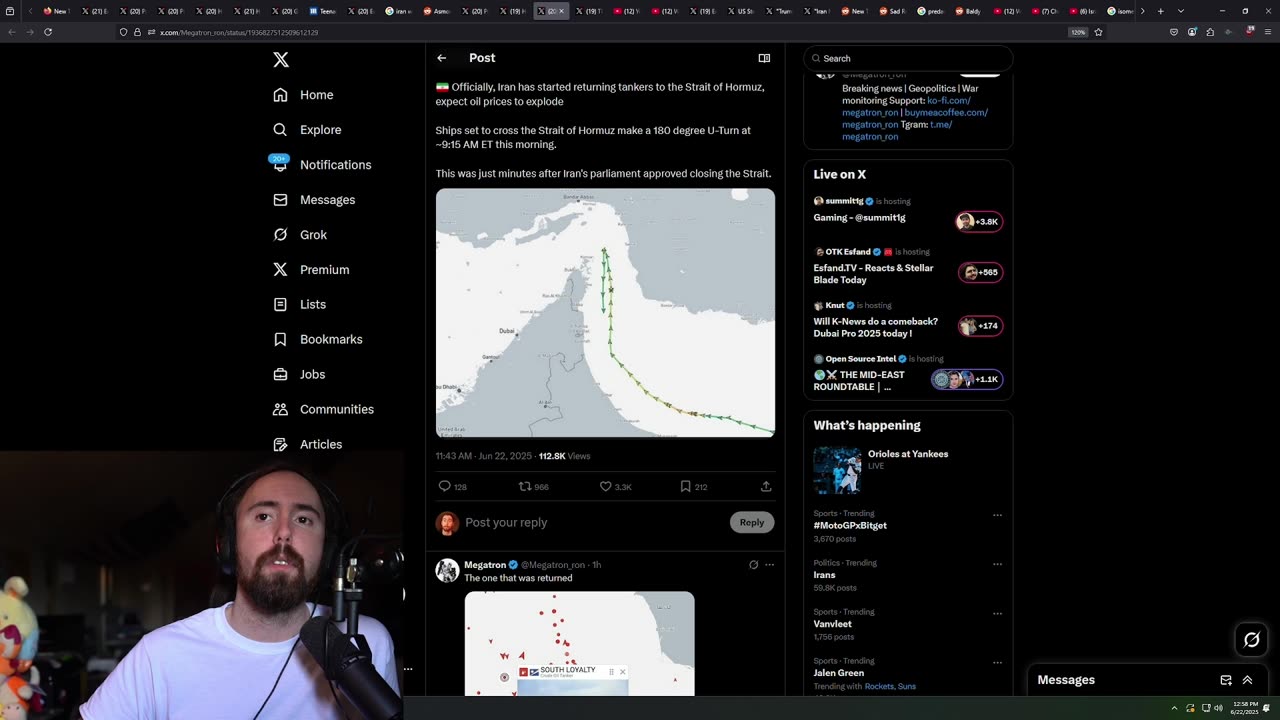This screenshot has height=720, width=1280.
Task: Like the post with 3.3K hearts
Action: 605,486
